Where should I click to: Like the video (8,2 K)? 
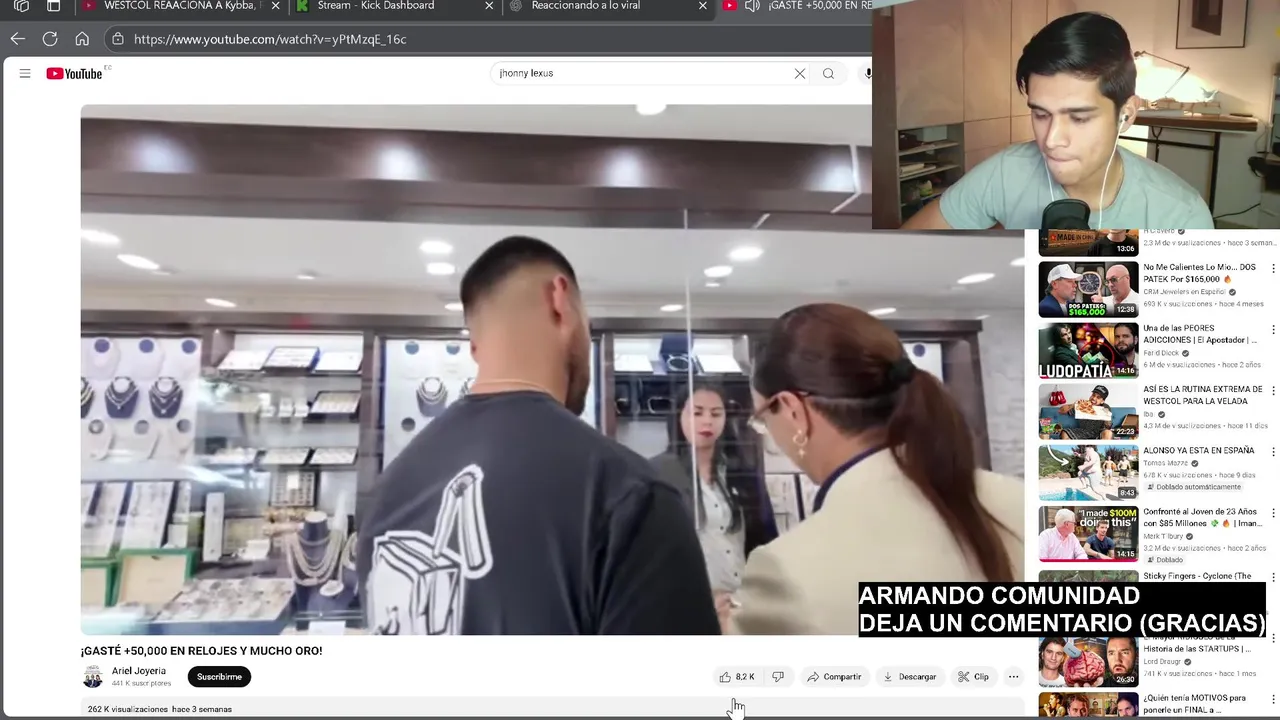click(736, 677)
